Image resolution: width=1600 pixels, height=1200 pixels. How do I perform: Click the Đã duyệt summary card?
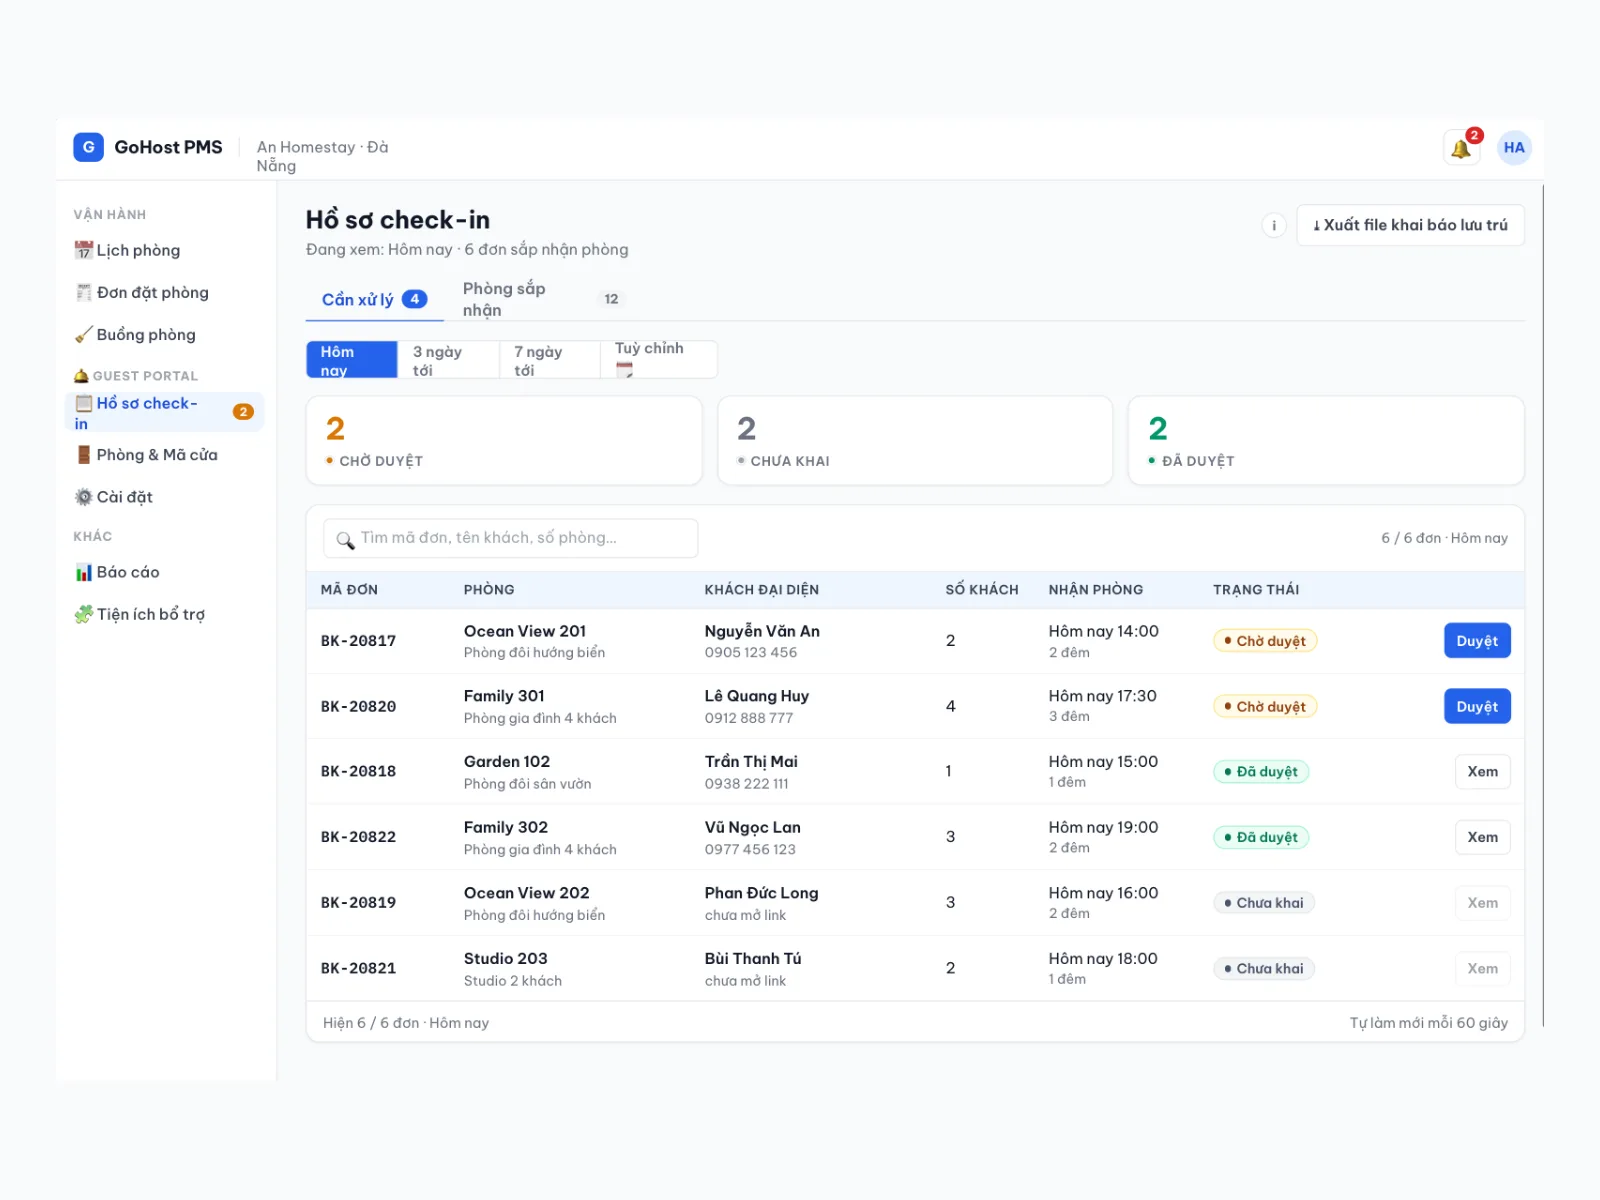[1326, 441]
